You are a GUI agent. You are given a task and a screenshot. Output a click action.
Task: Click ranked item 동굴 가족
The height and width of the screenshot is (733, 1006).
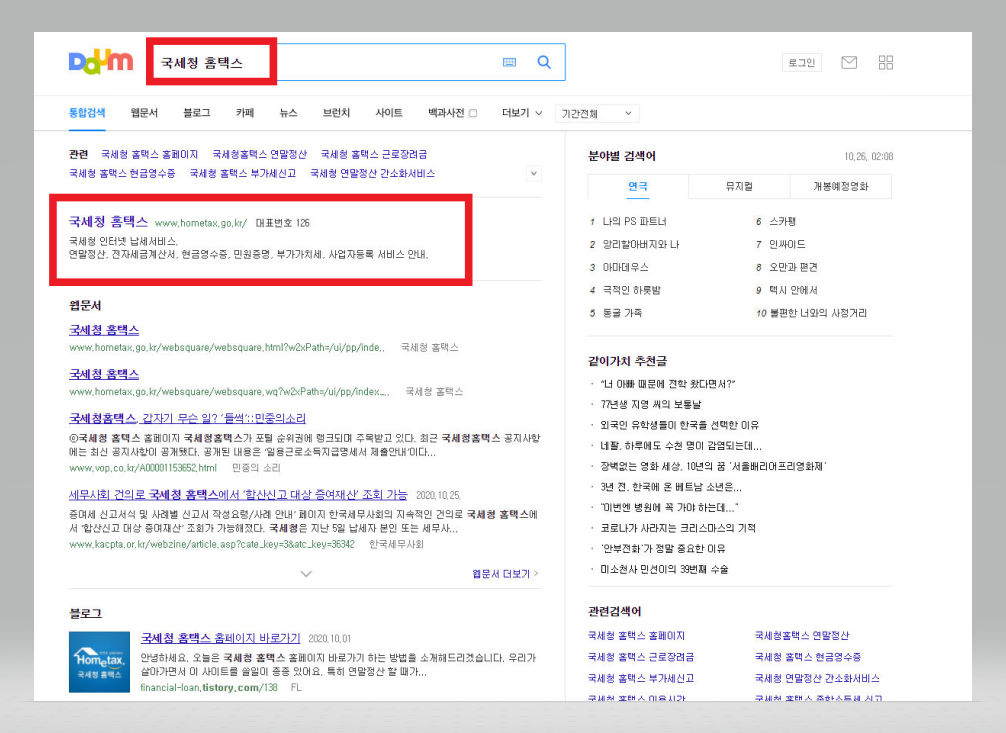(622, 313)
